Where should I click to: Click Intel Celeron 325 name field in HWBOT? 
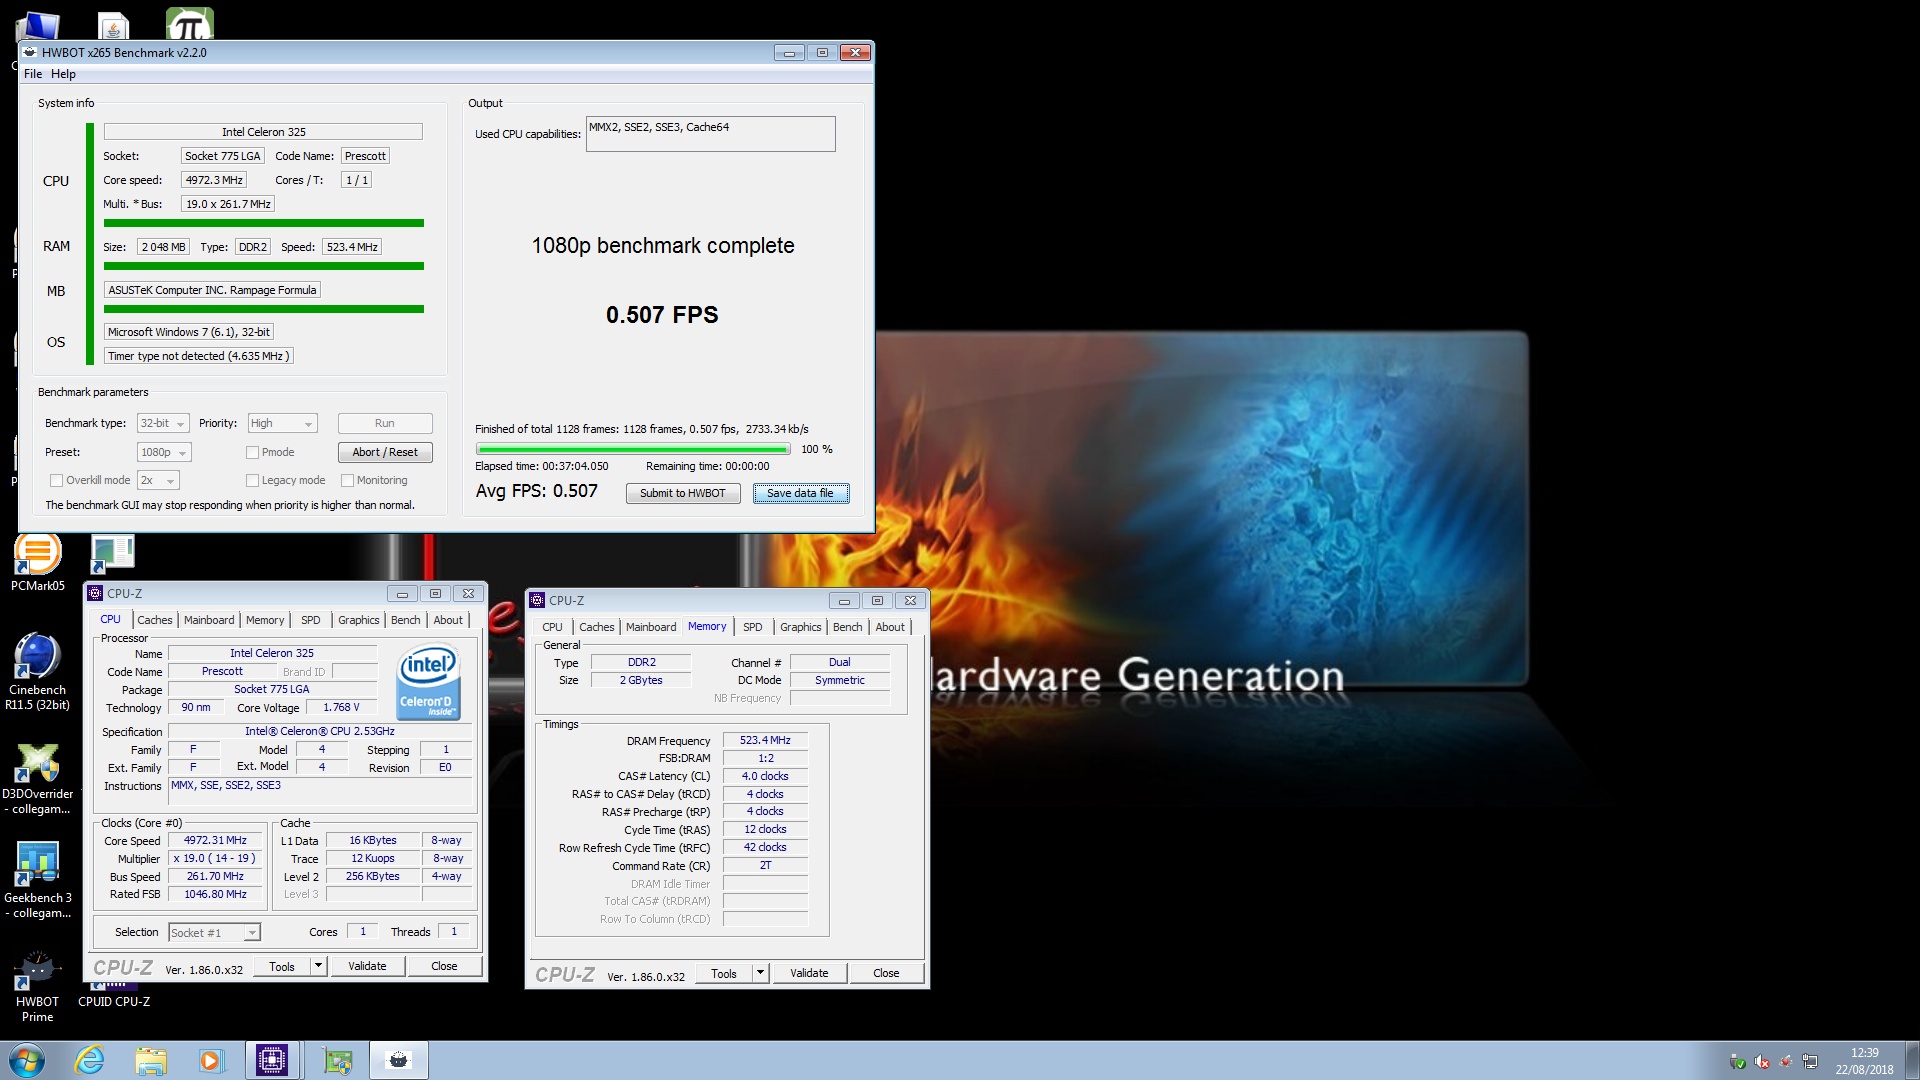point(263,132)
